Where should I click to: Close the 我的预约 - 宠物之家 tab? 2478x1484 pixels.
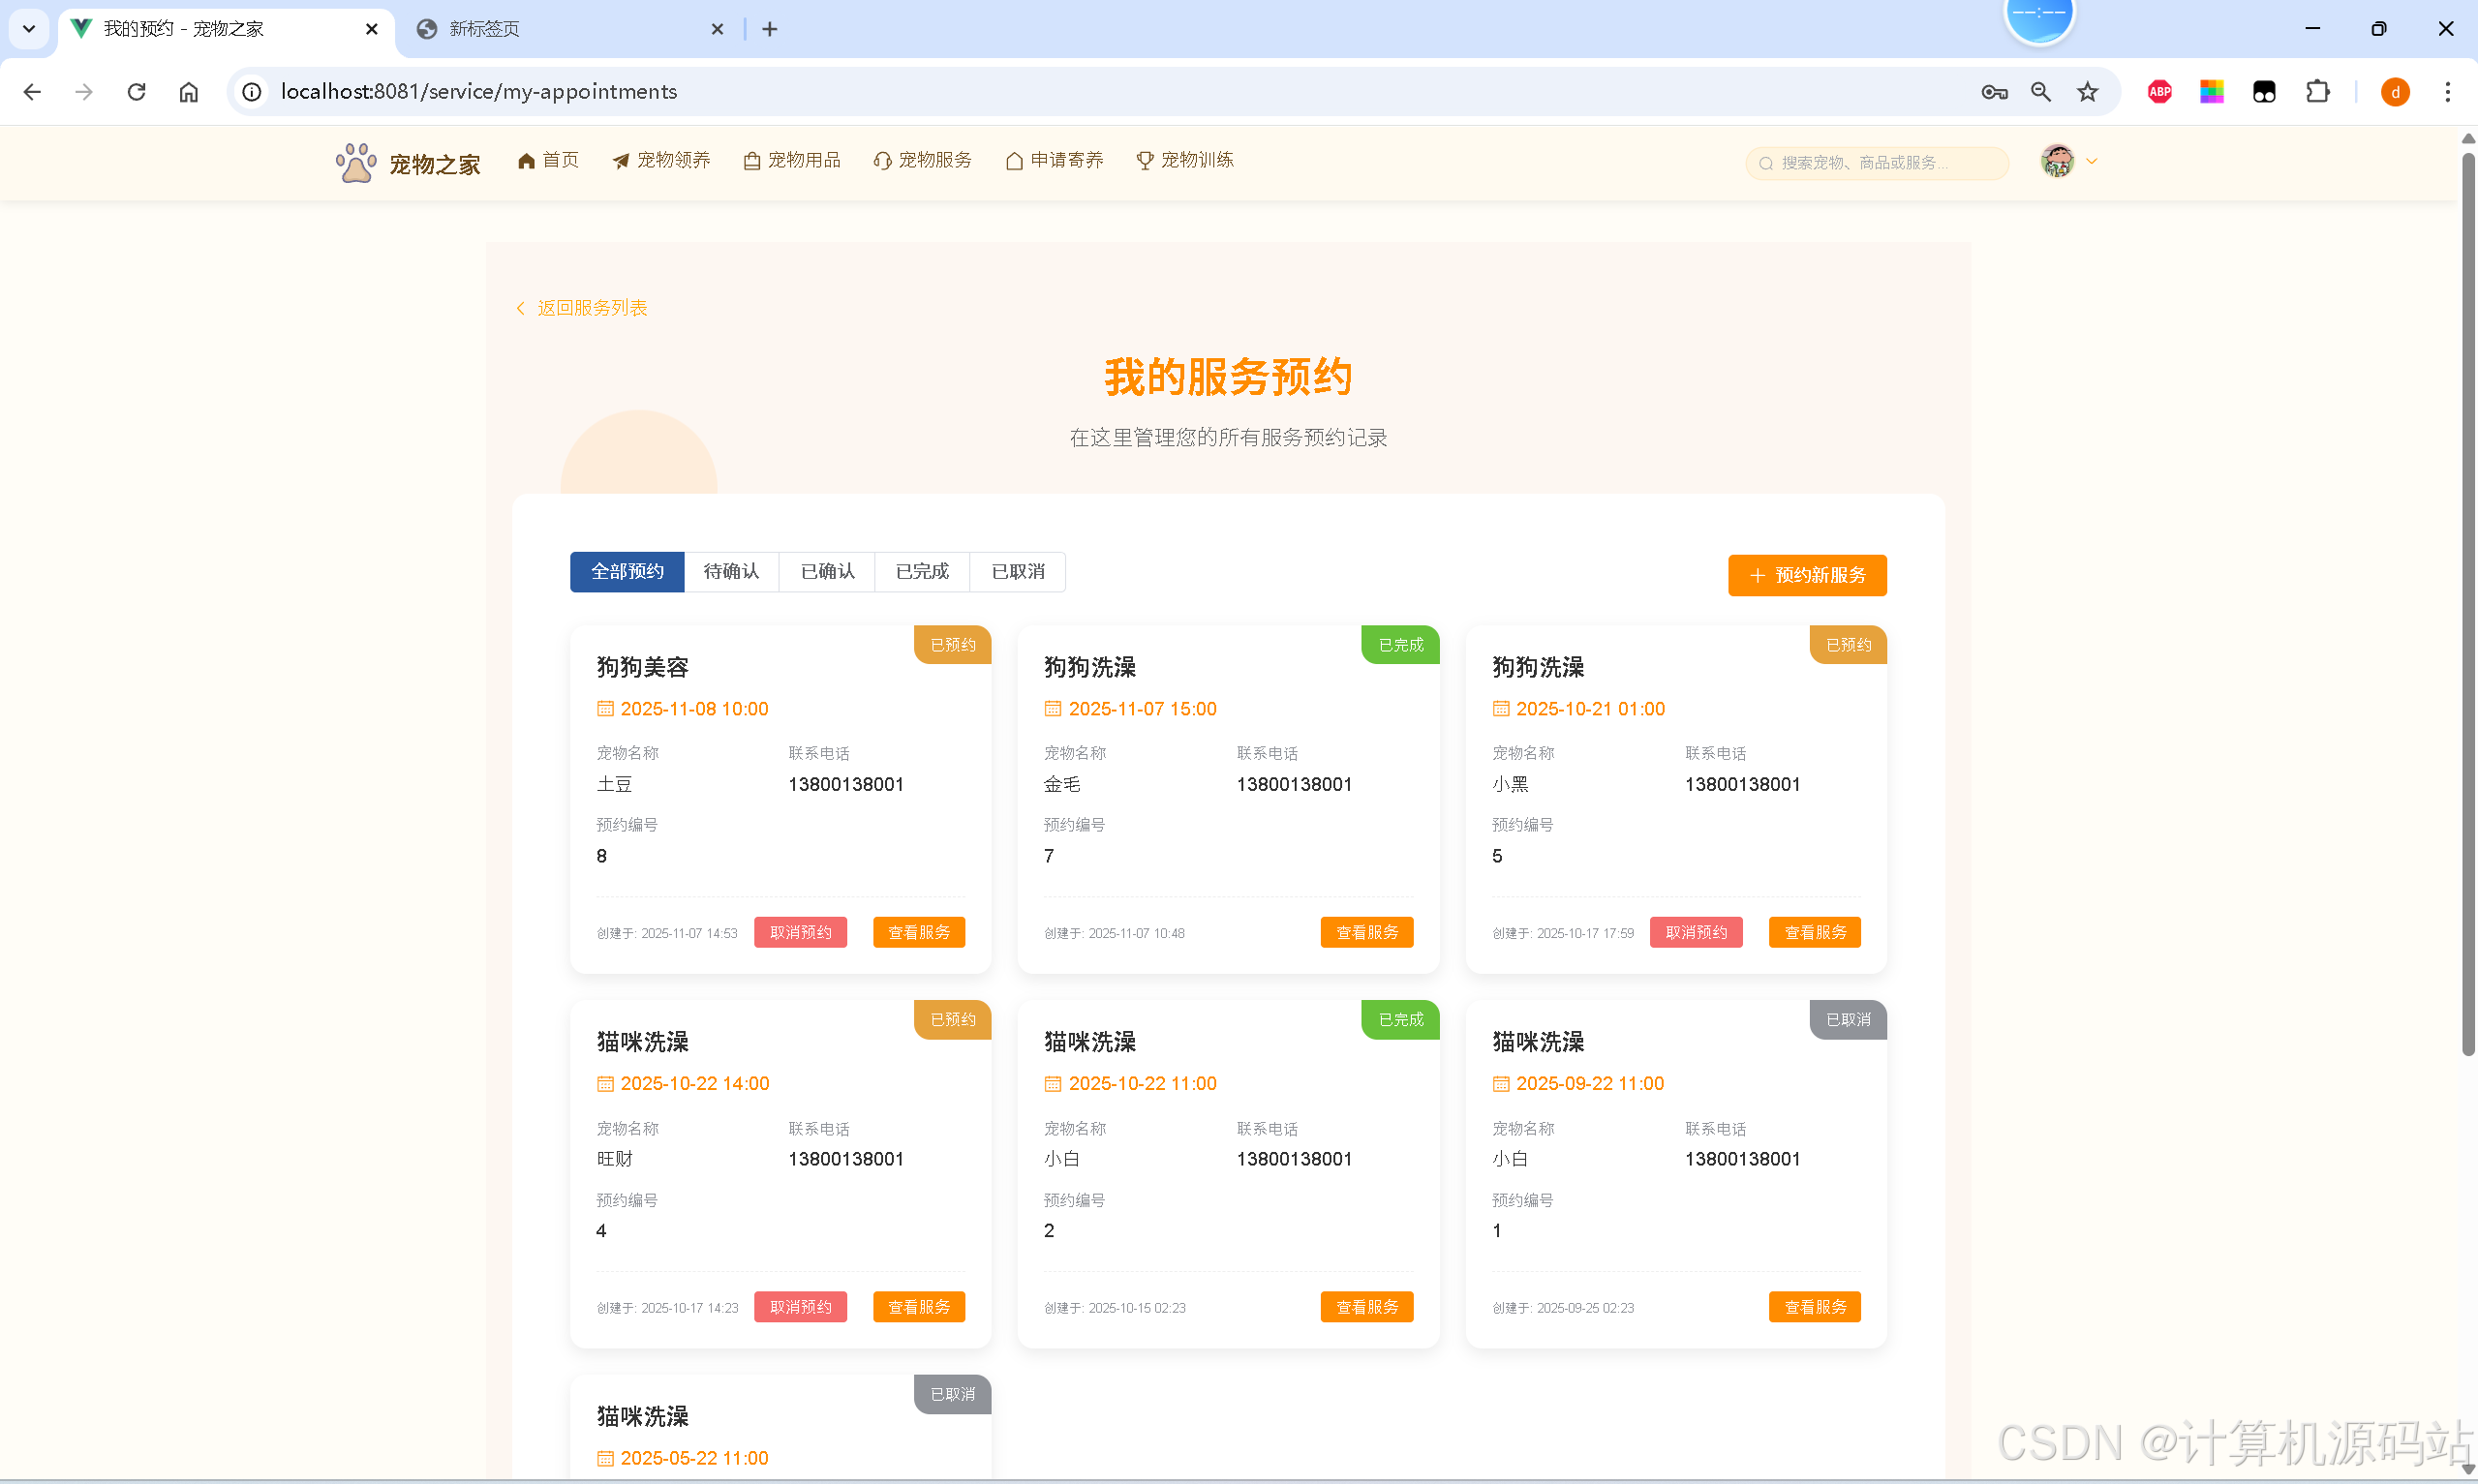(372, 29)
